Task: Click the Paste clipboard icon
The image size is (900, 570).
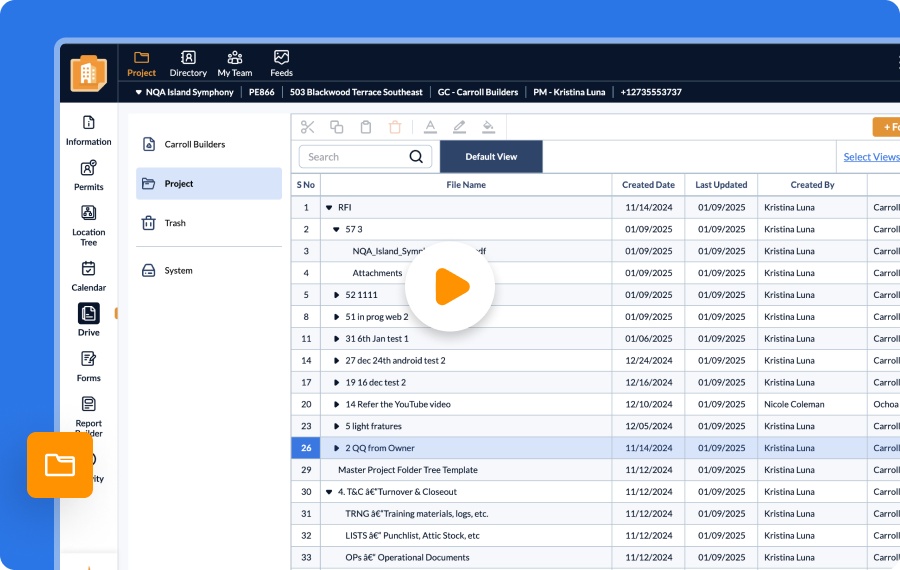Action: point(366,127)
